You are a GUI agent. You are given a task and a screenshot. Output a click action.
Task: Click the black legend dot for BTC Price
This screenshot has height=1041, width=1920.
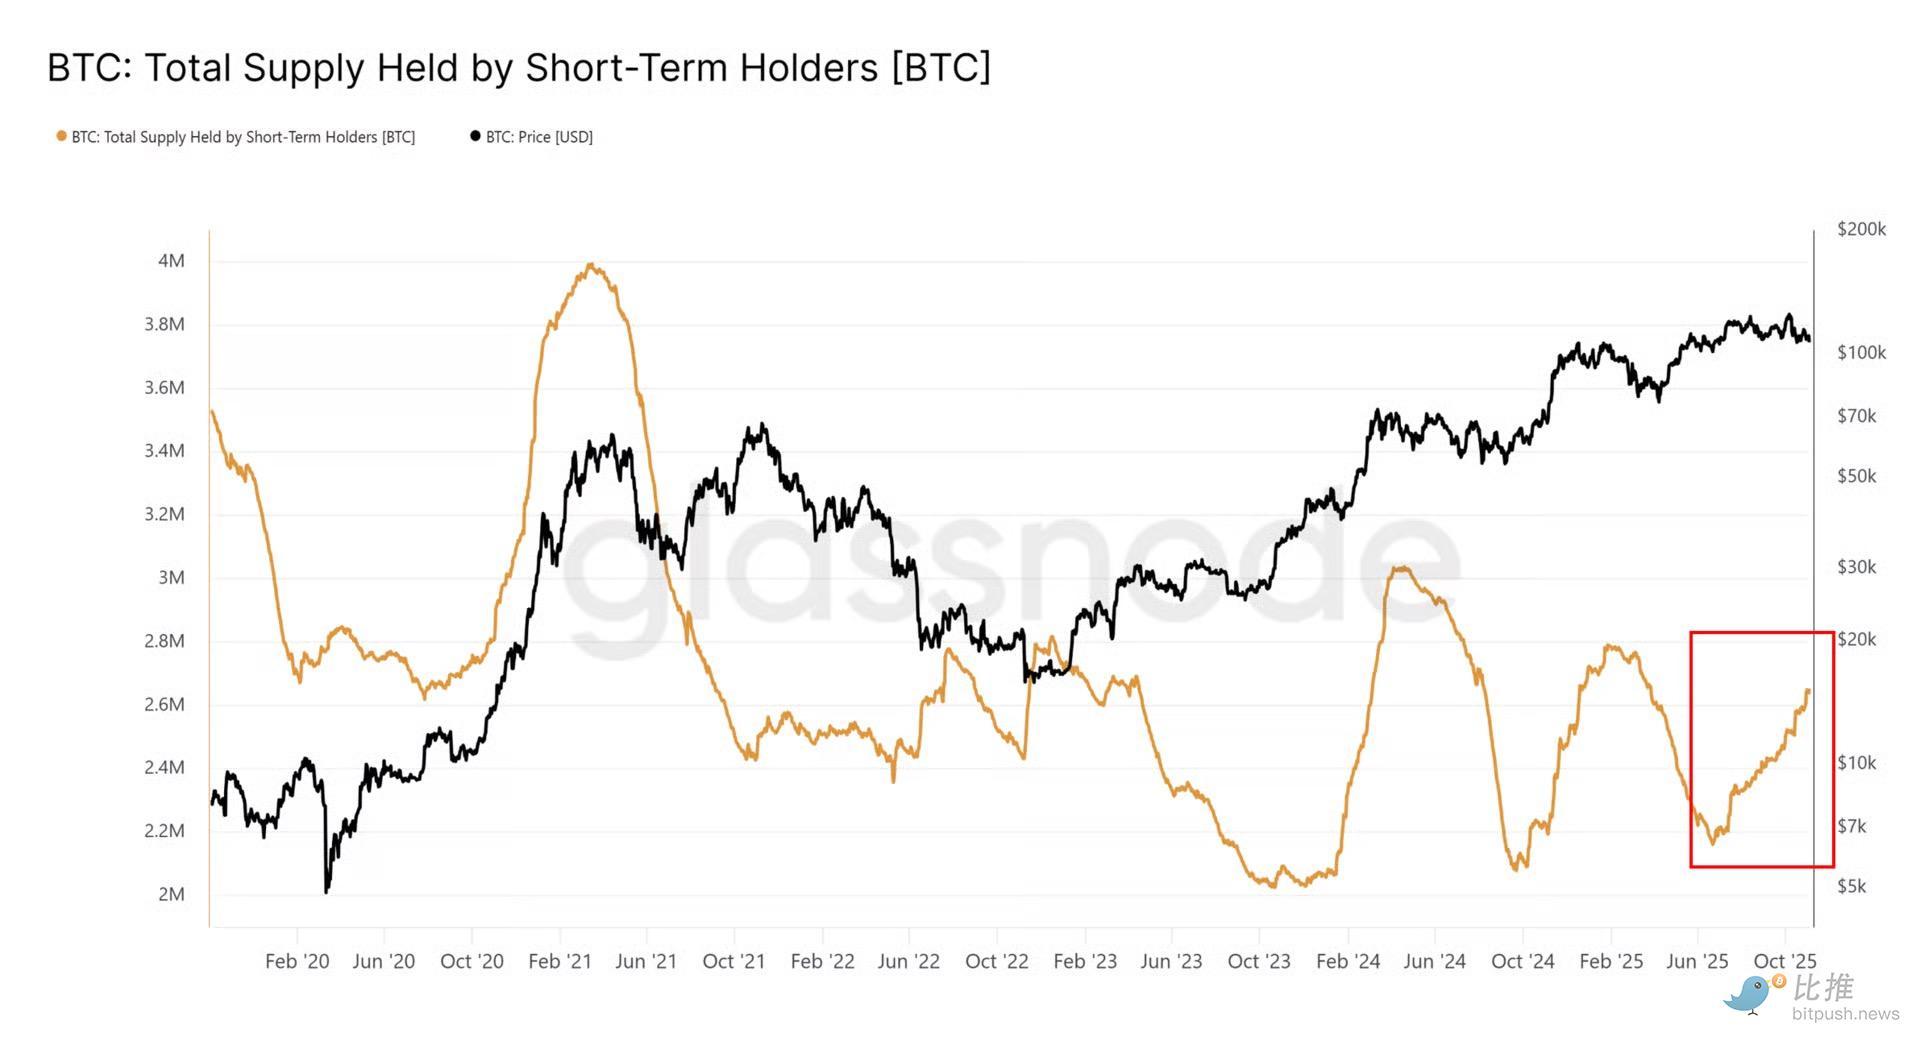(x=475, y=136)
